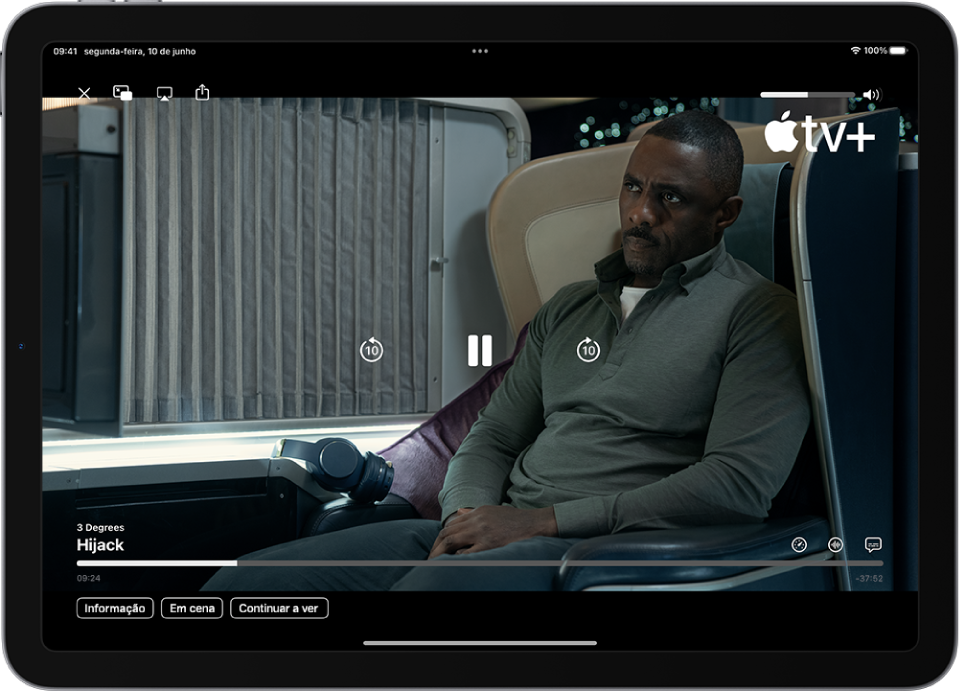Tap the 3 Degrees episode name
This screenshot has width=960, height=692.
click(100, 527)
